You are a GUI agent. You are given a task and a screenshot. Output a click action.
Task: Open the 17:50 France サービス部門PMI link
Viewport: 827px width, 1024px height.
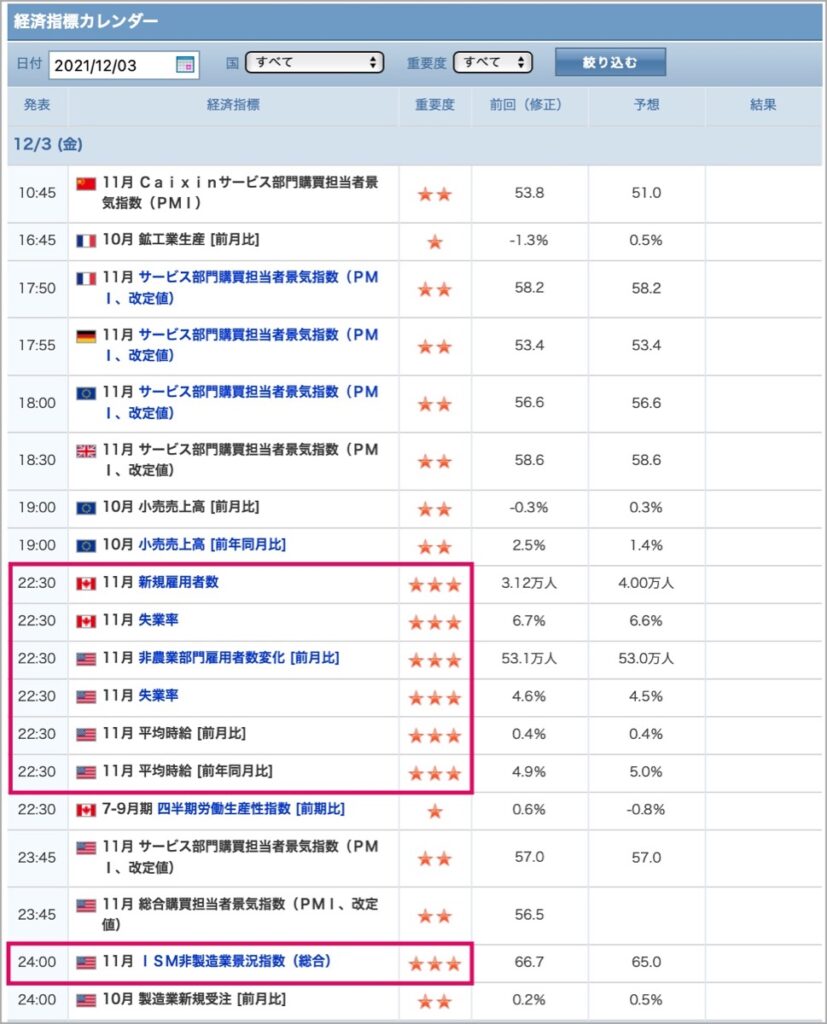click(241, 287)
